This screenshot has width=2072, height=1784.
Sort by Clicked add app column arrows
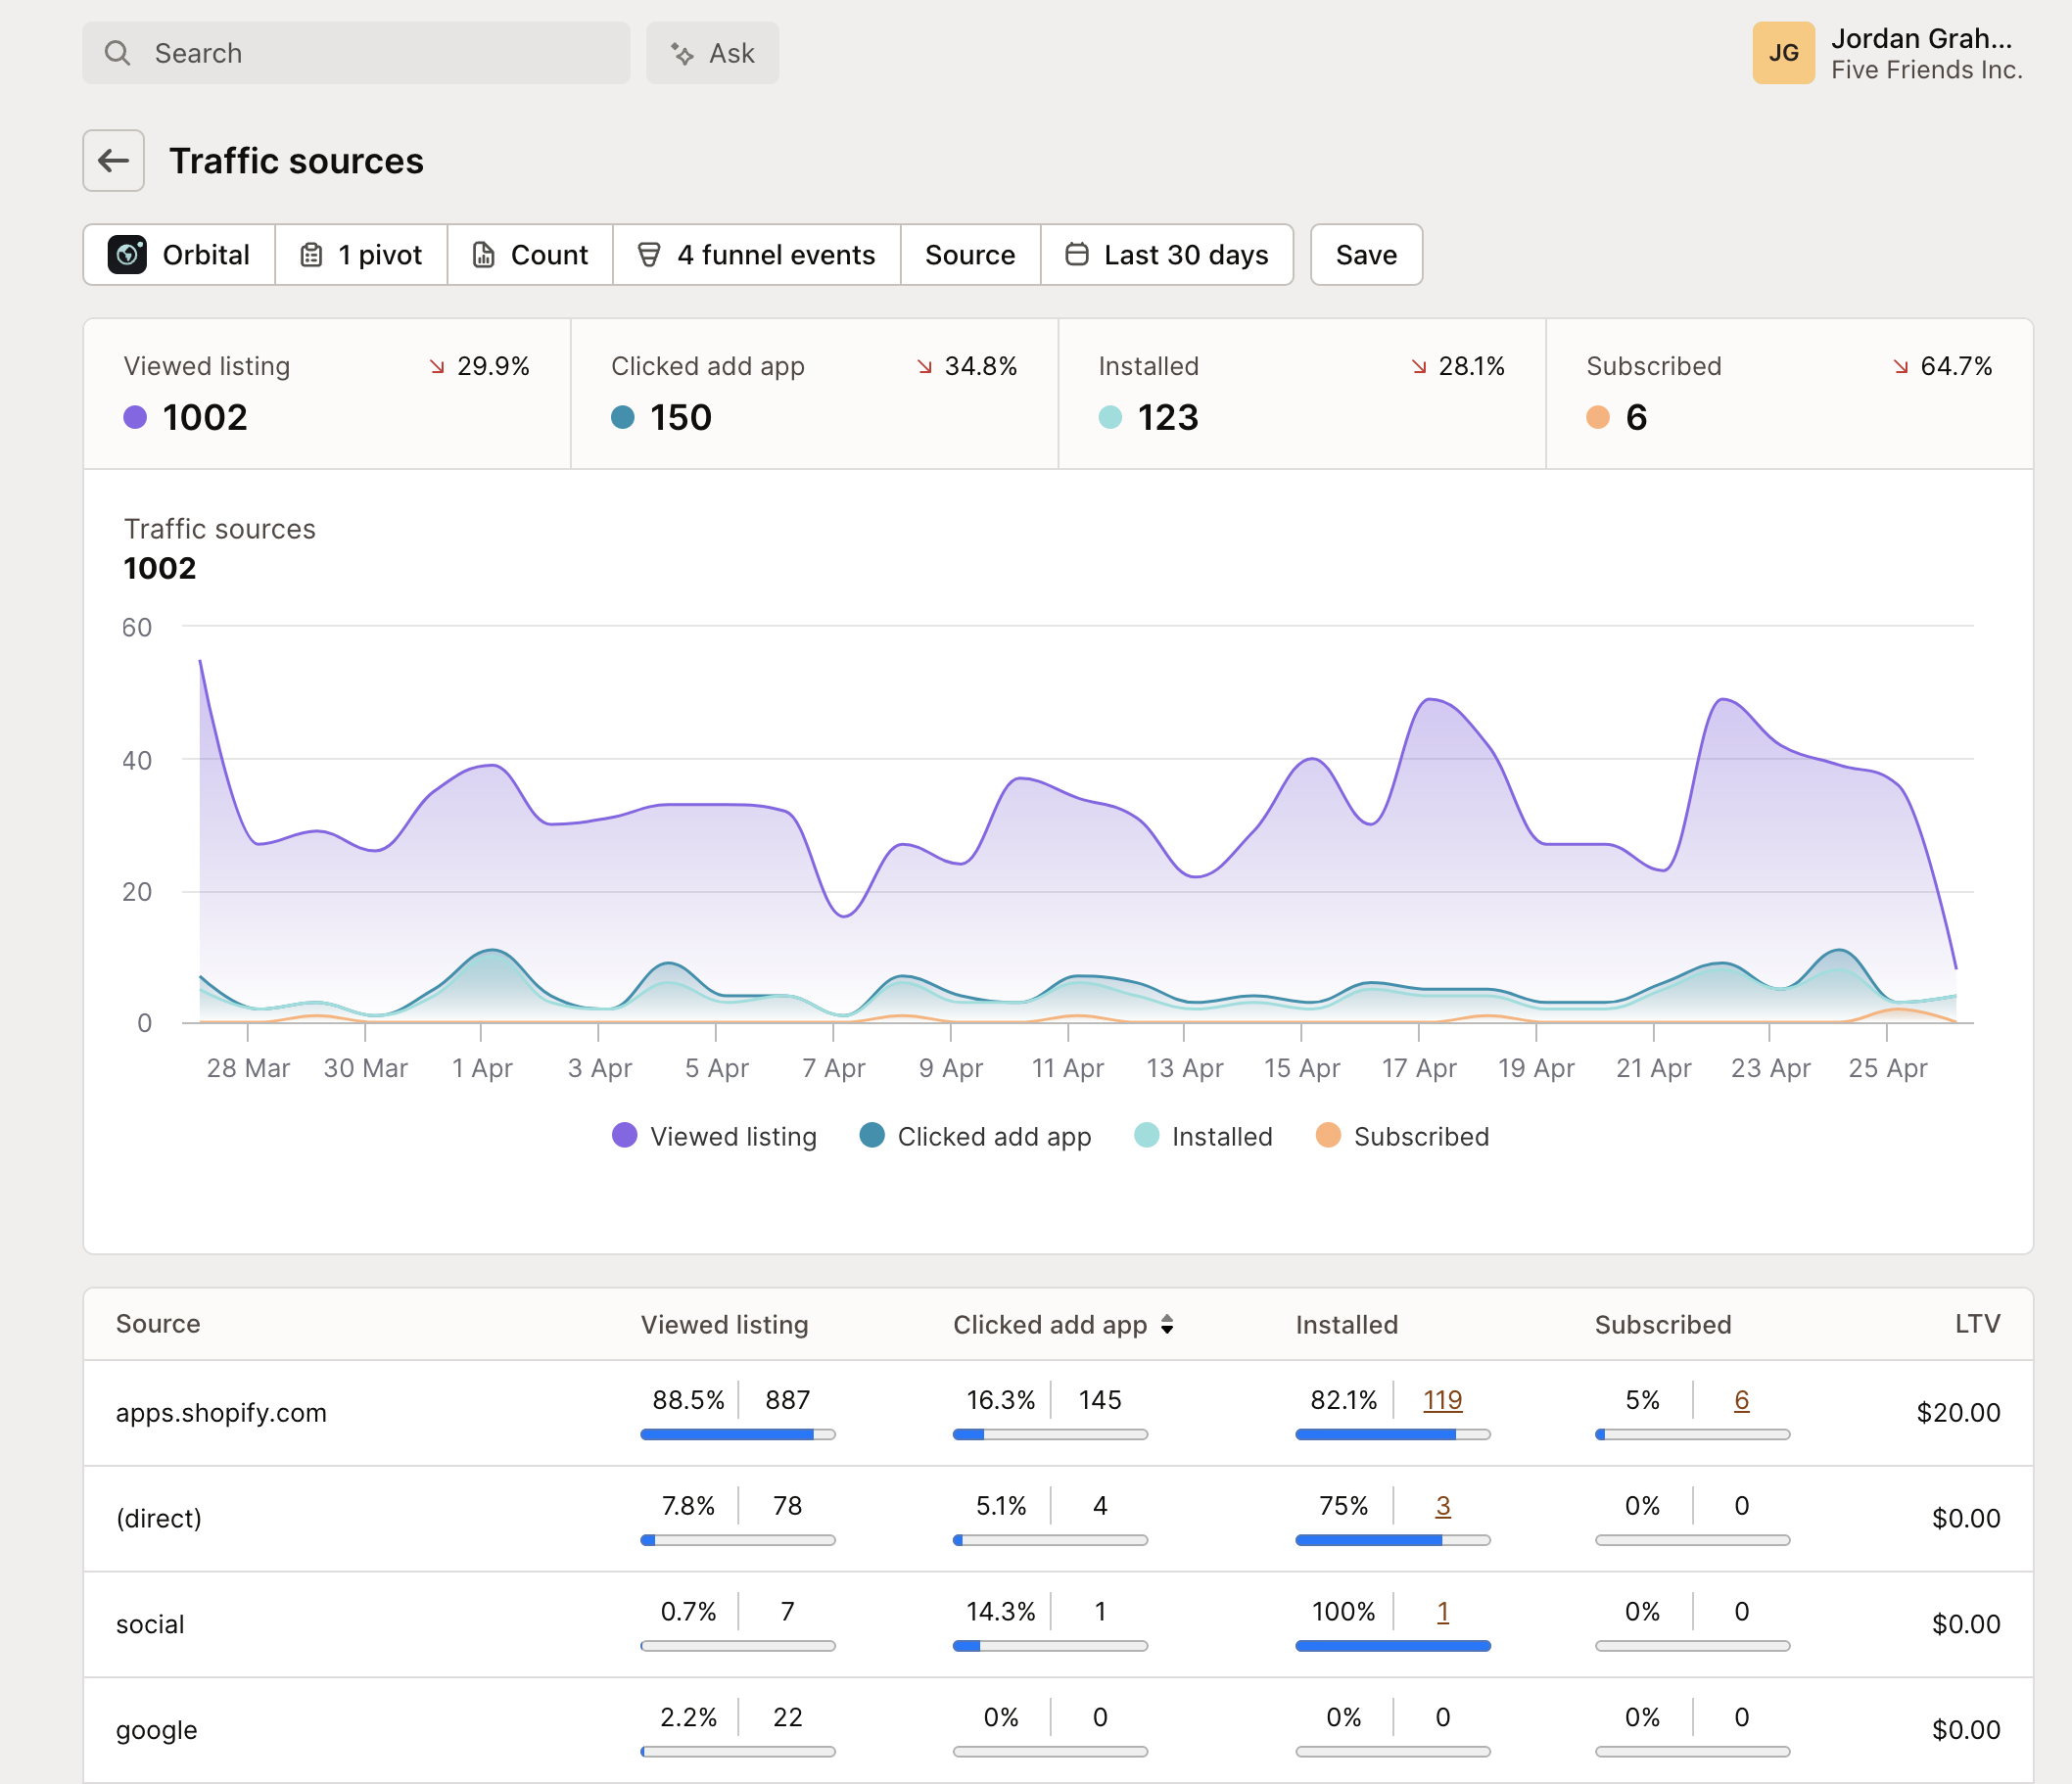click(x=1167, y=1325)
